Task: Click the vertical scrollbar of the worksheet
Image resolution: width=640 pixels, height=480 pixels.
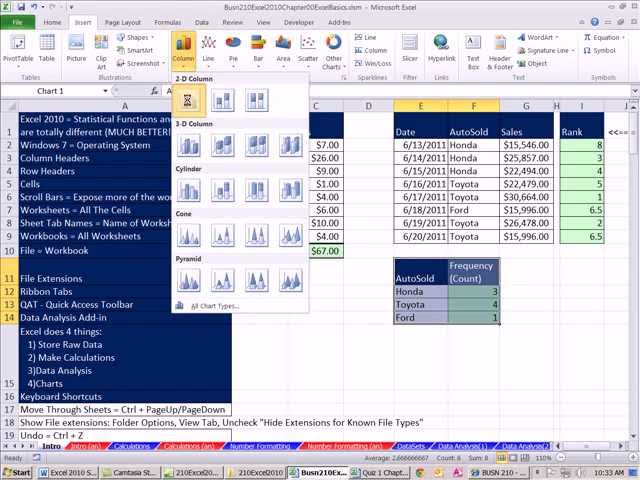Action: (635, 269)
